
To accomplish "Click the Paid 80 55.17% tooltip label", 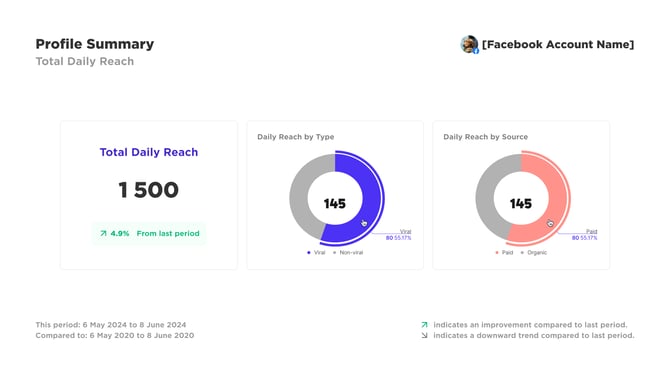I will point(585,235).
